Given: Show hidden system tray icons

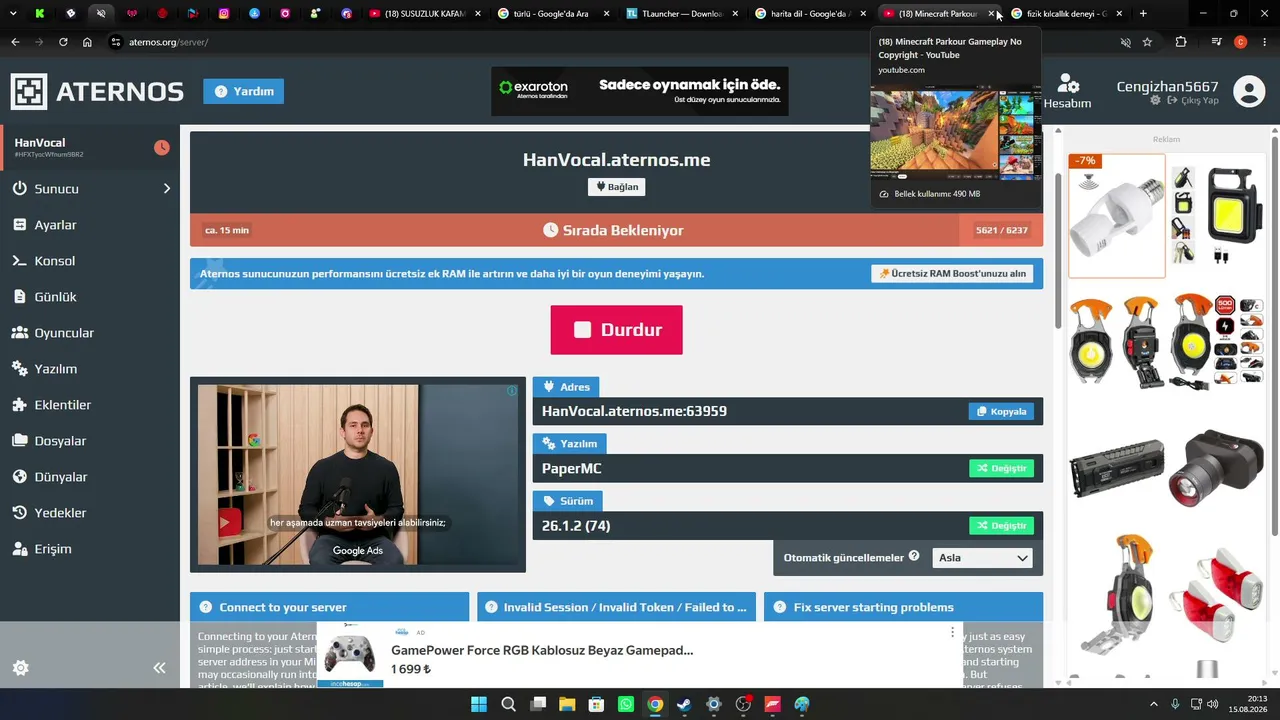Looking at the screenshot, I should coord(1153,704).
